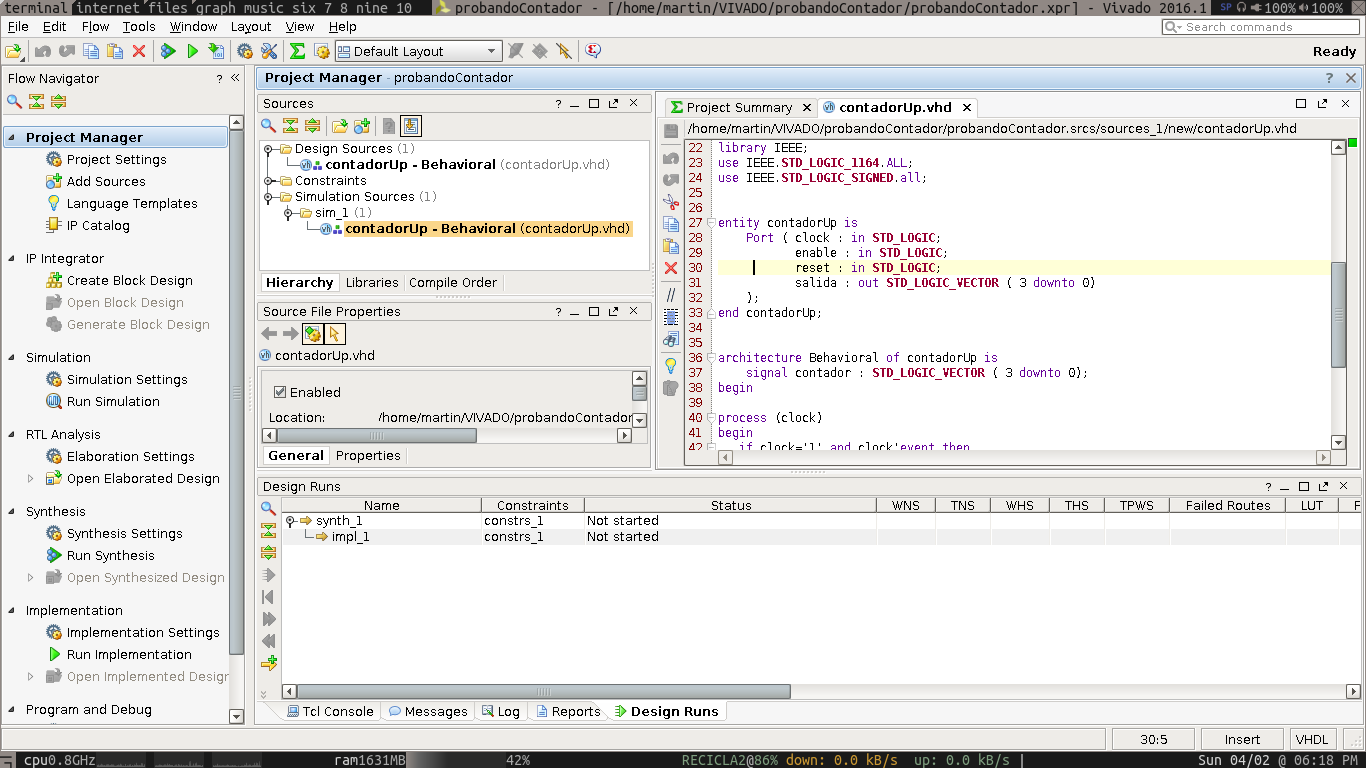Screen dimensions: 1366x768
Task: Switch to the Compile Order tab
Action: (452, 282)
